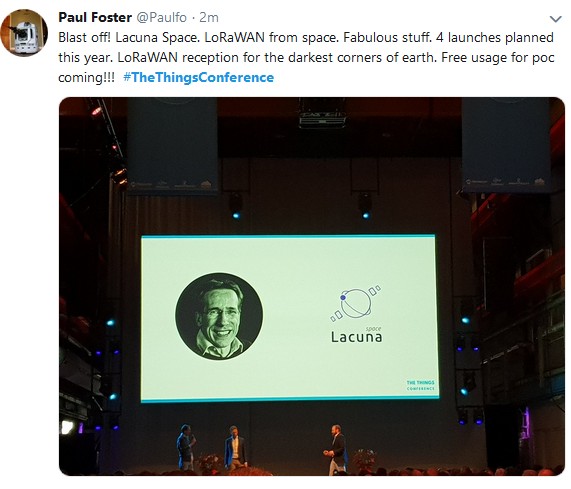Screen dimensions: 571x489
Task: Click the right hanging banner in photo
Action: (507, 145)
